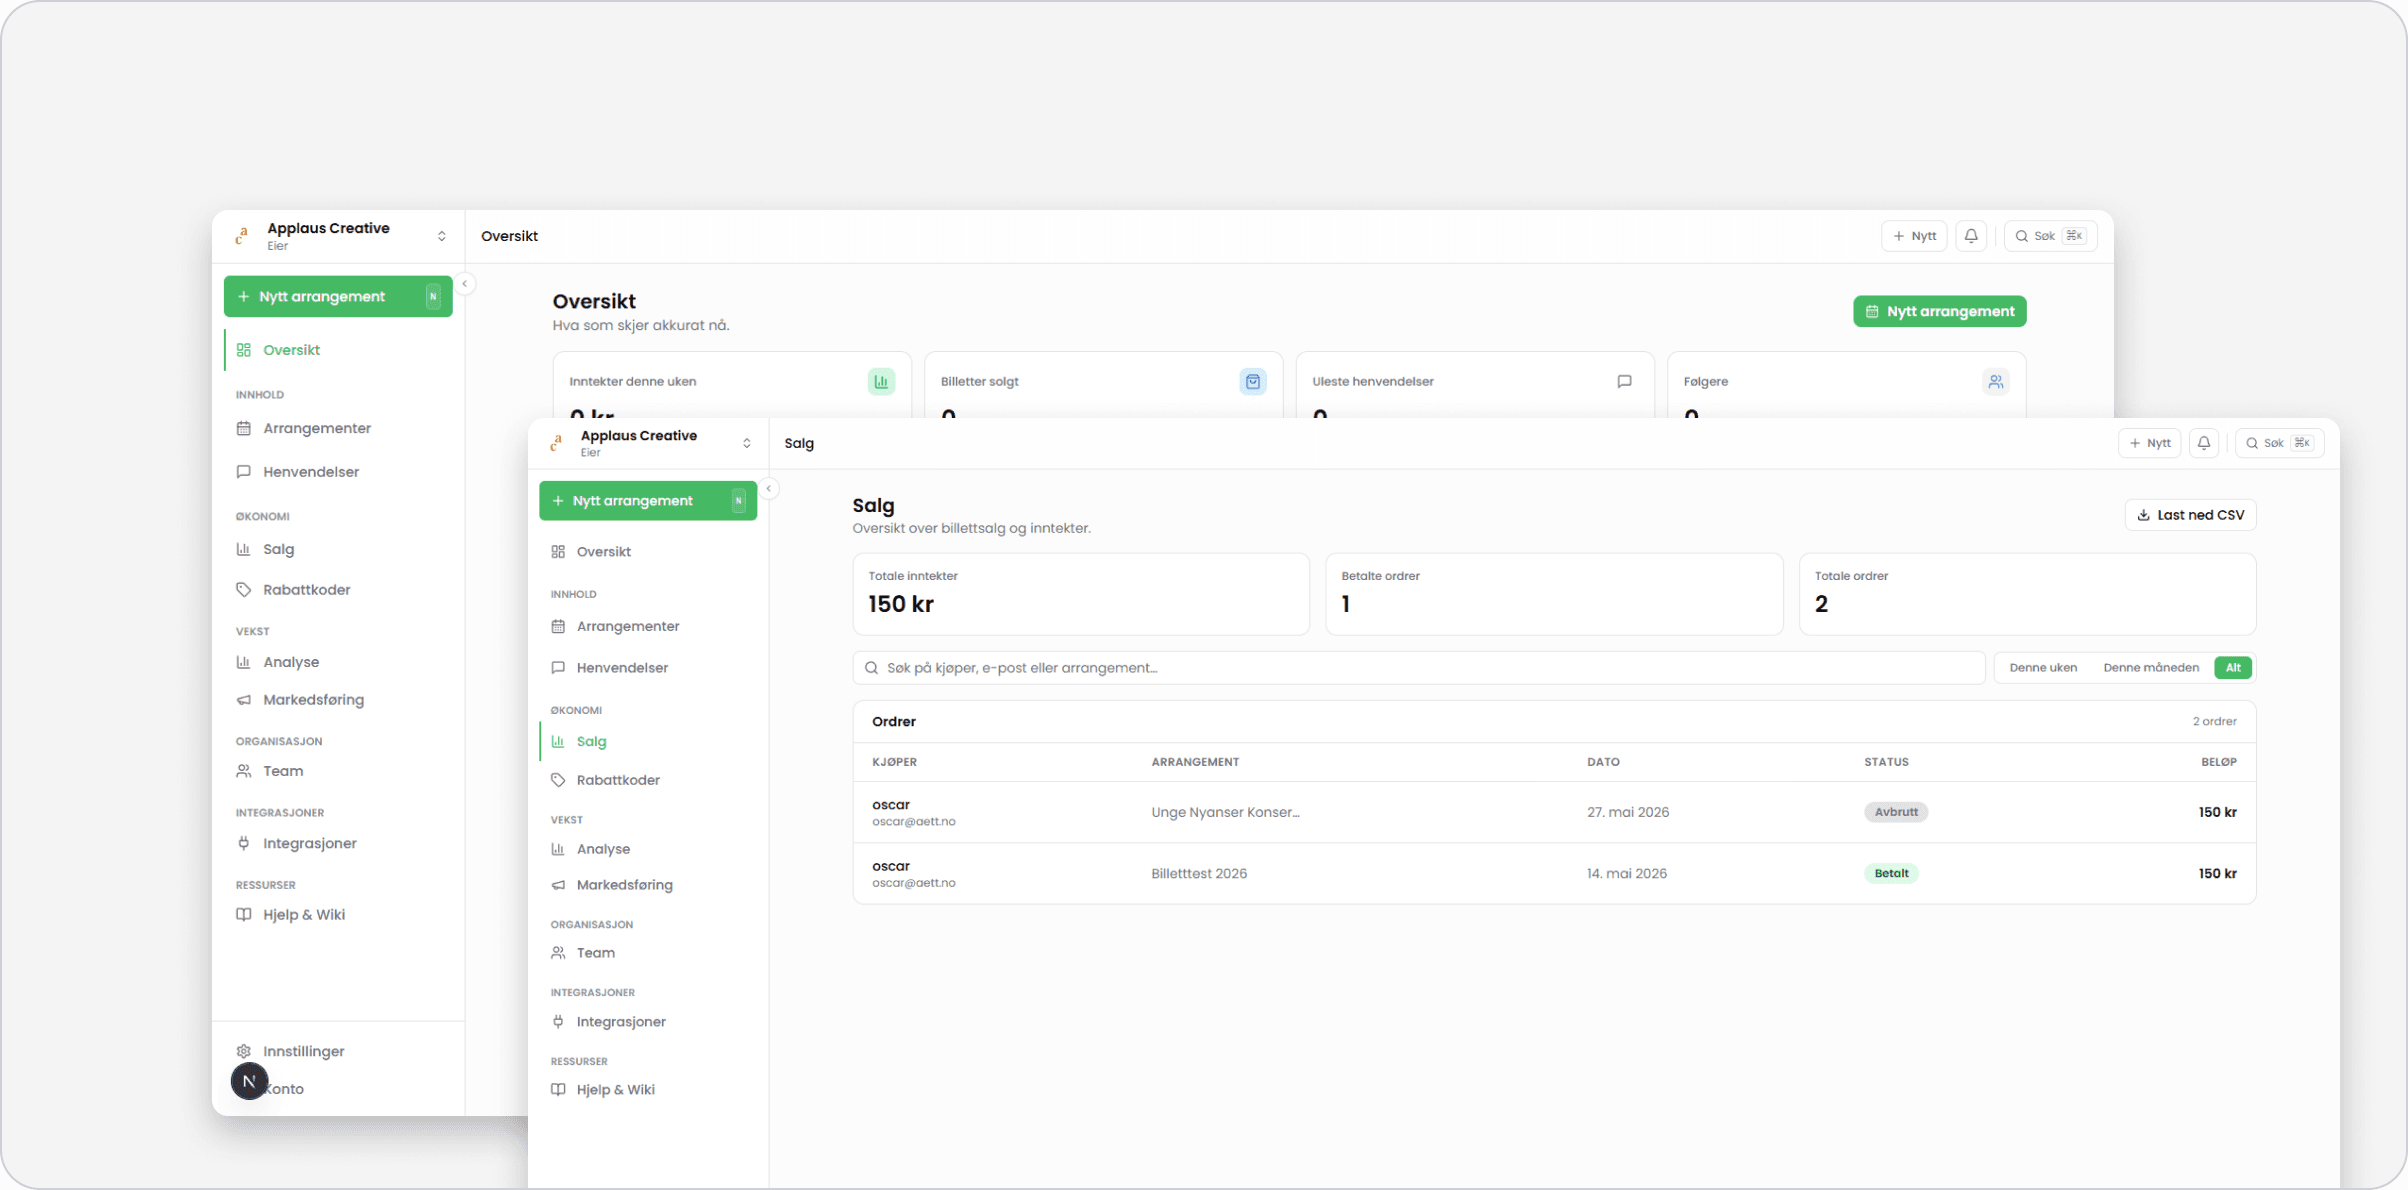Click the Rabattkoder tag icon in the Oversikt sidebar

[244, 590]
